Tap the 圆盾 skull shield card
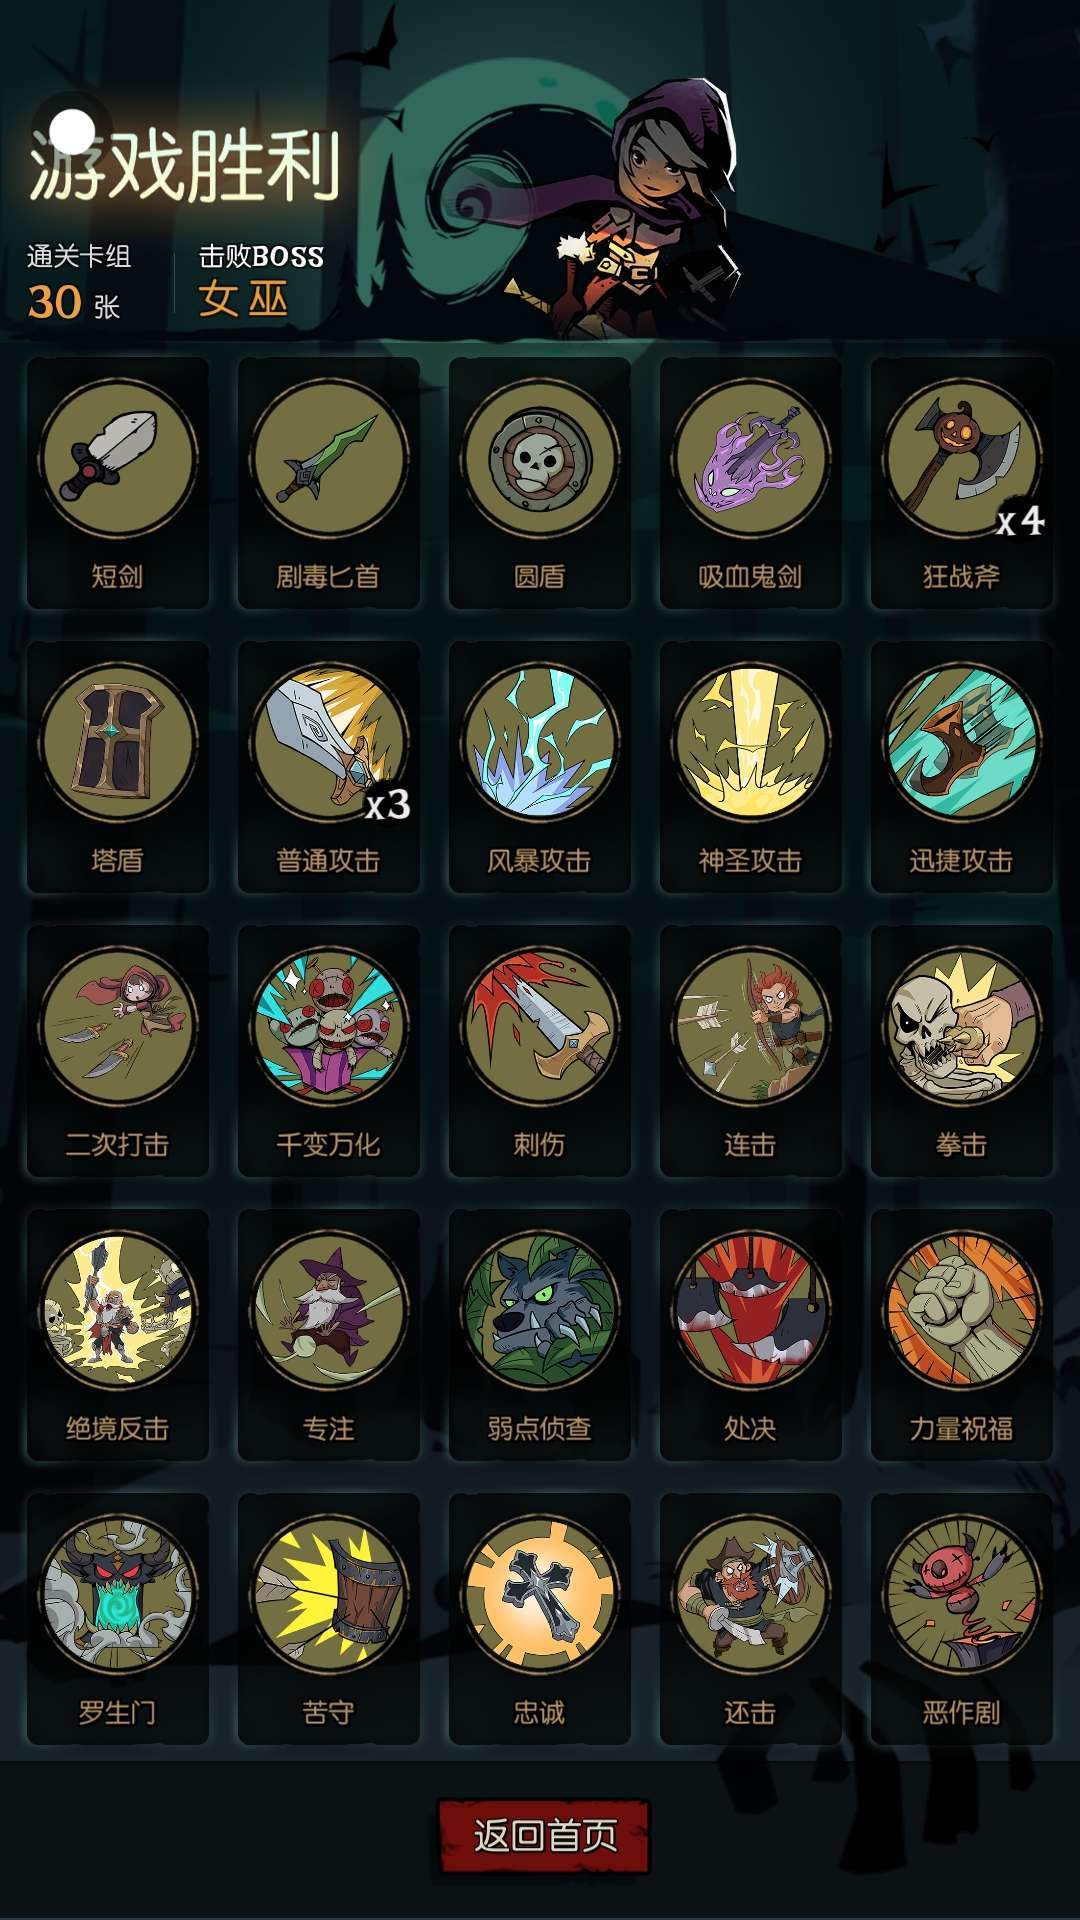Screen dimensions: 1080x1920 (x=540, y=483)
